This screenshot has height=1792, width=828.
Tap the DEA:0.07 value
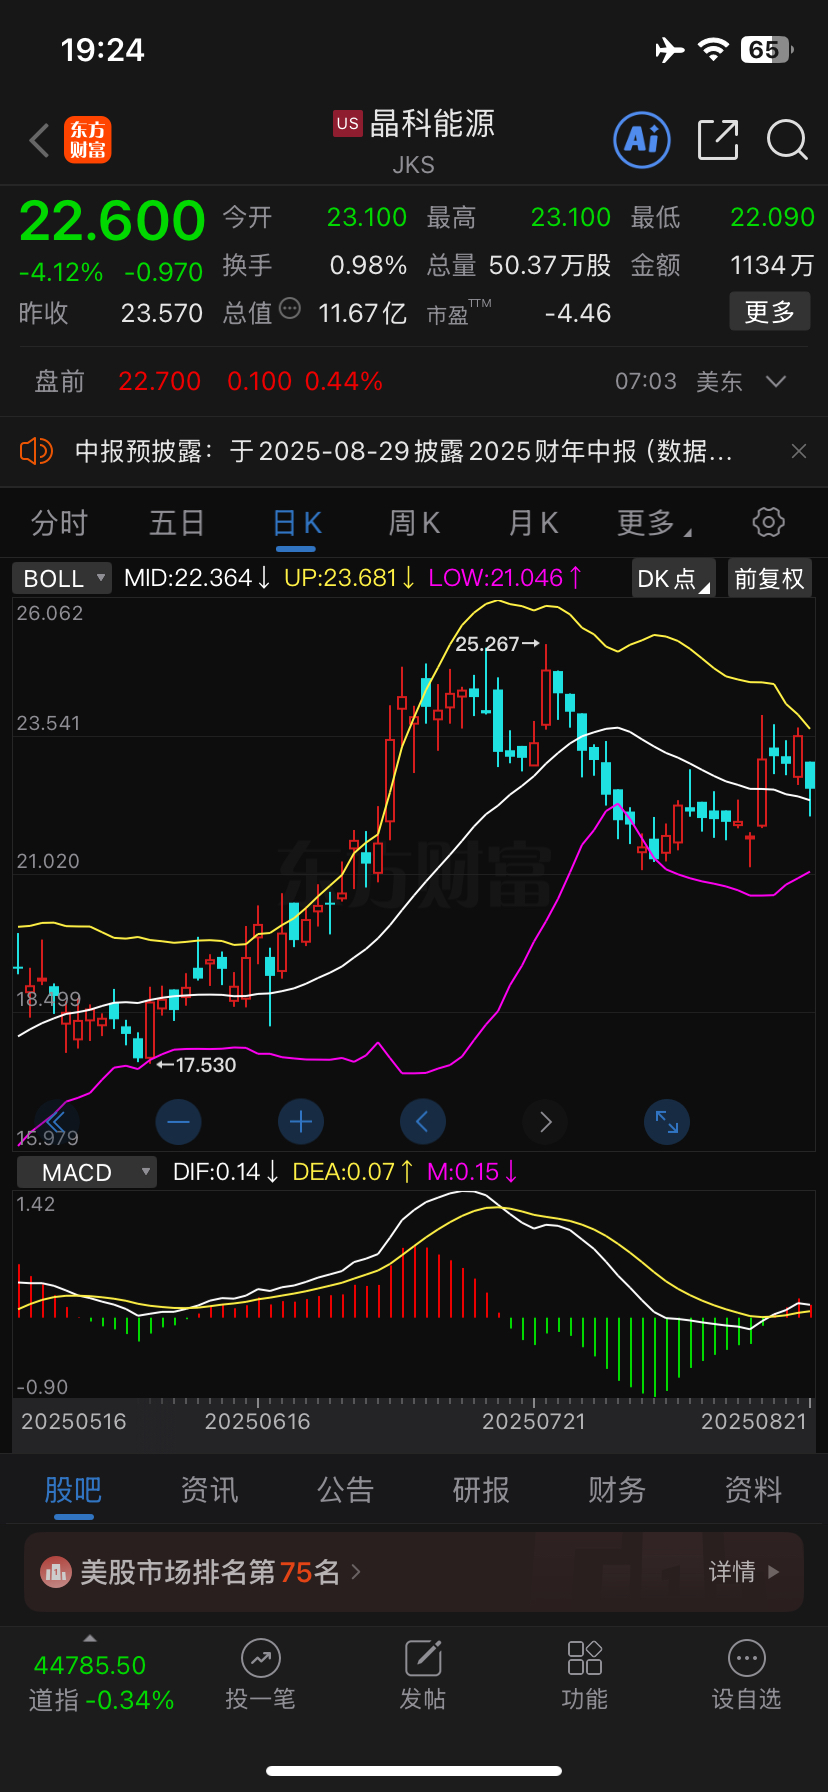(353, 1172)
